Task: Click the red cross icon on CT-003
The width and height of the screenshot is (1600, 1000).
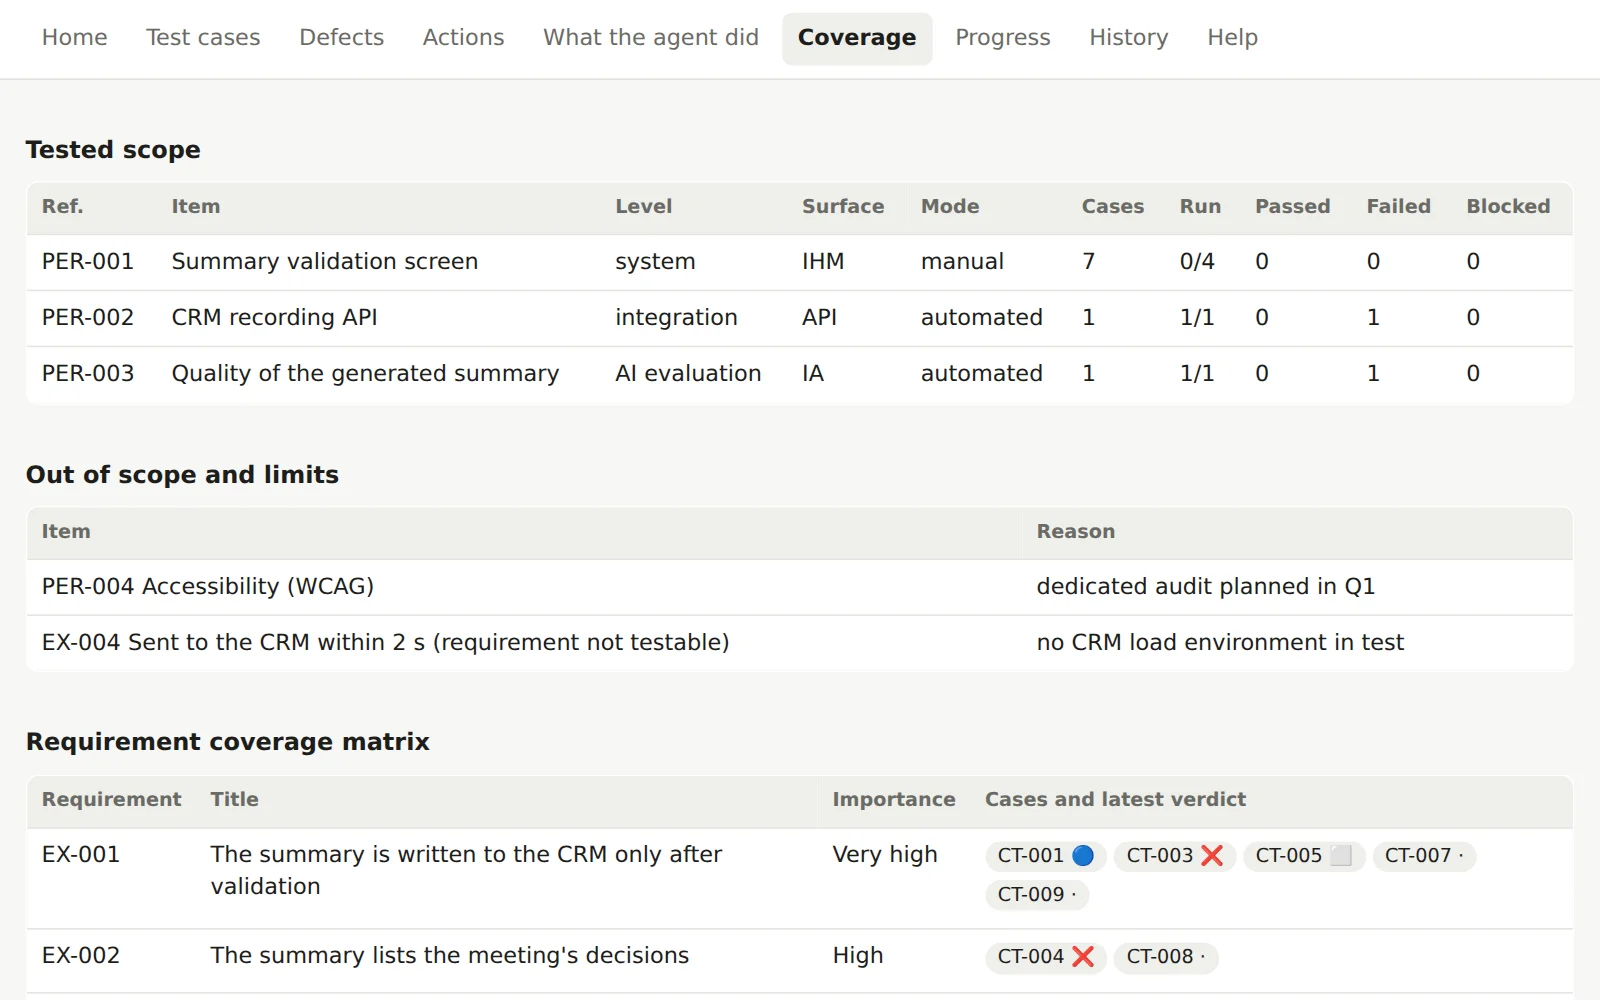Action: [1212, 856]
